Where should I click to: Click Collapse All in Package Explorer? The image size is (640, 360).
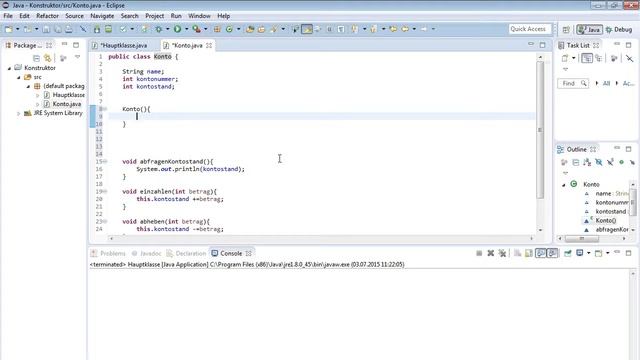pos(36,58)
